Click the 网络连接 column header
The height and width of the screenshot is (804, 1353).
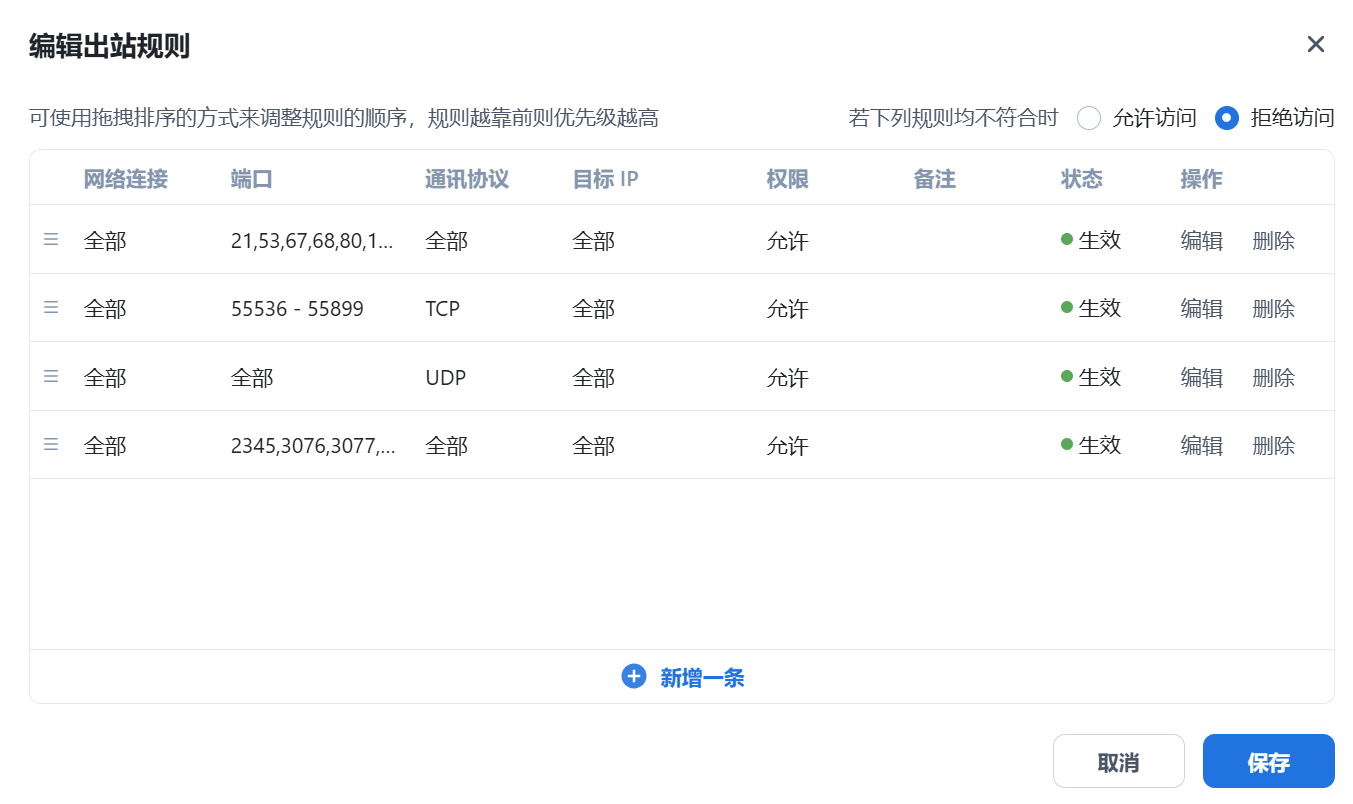coord(126,179)
